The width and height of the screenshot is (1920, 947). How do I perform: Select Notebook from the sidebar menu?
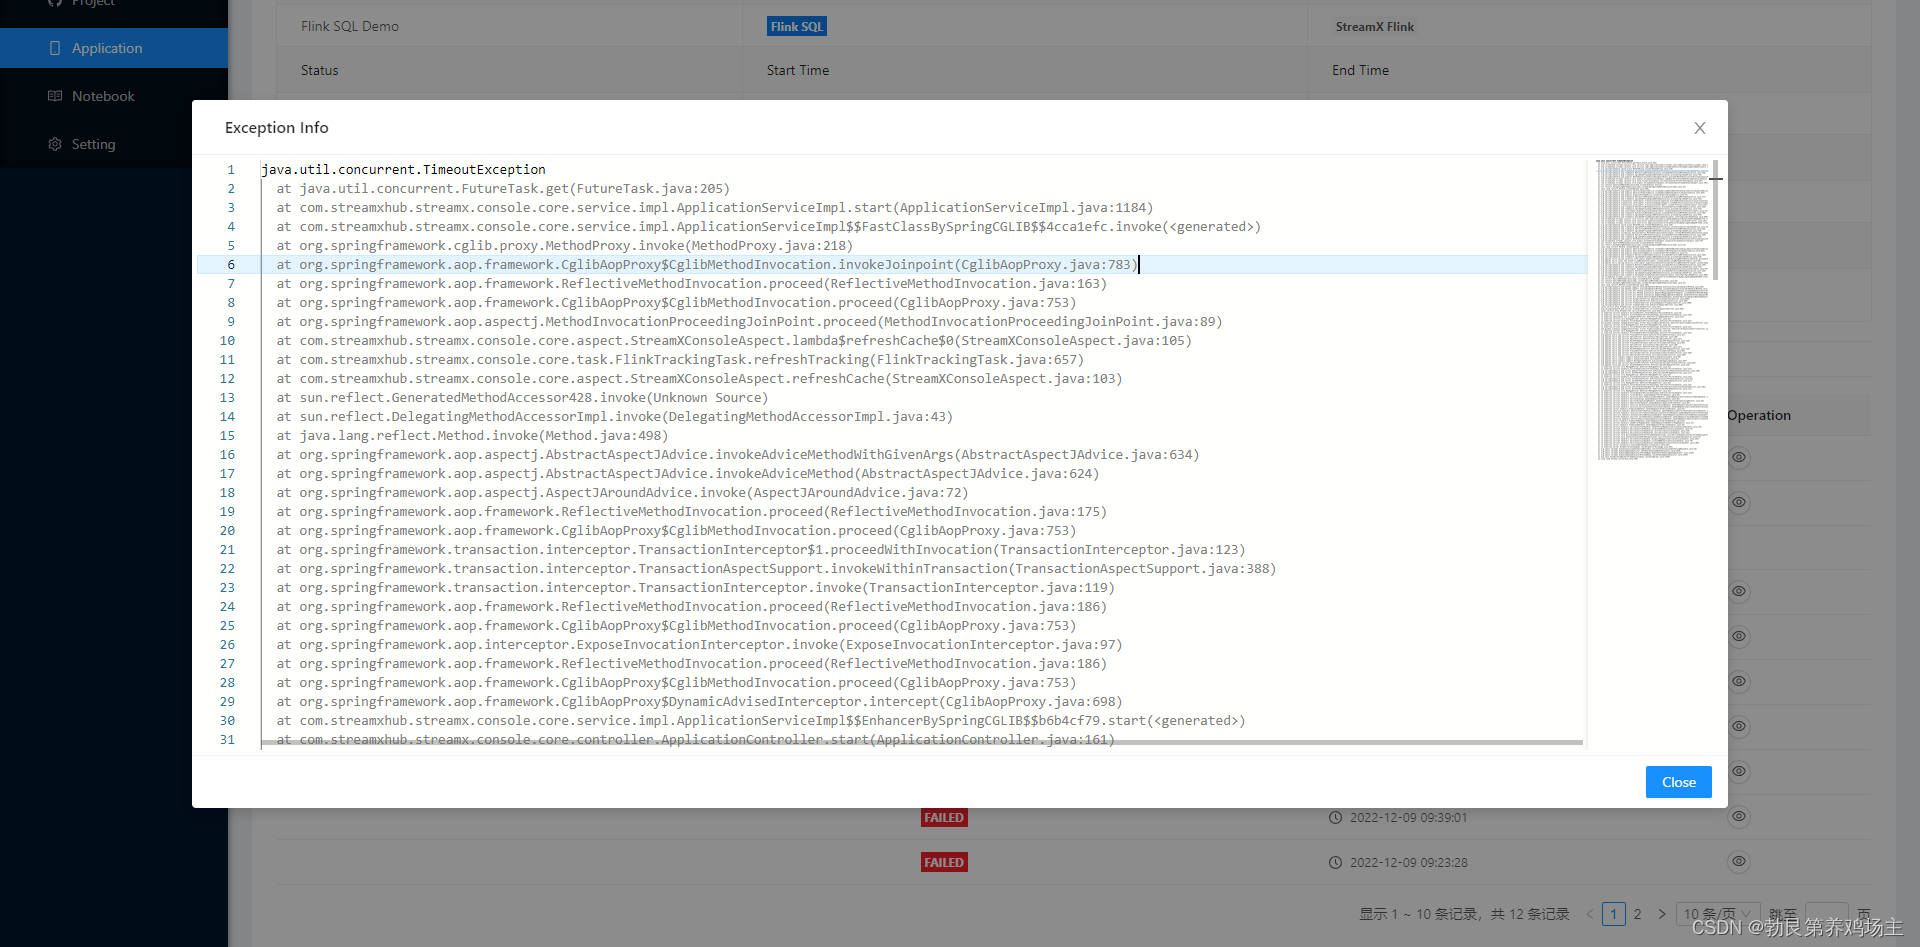pos(103,95)
